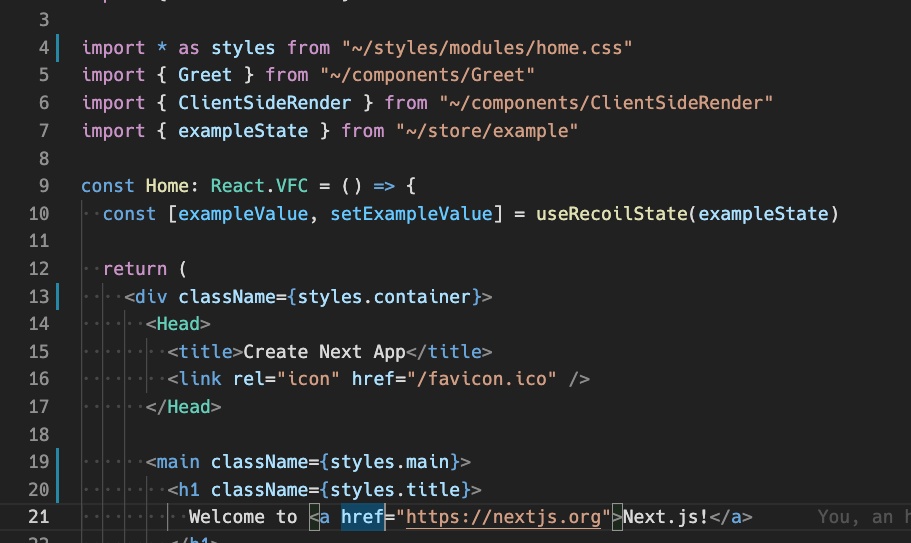
Task: Click the opening Head tag on line 14
Action: (x=178, y=323)
